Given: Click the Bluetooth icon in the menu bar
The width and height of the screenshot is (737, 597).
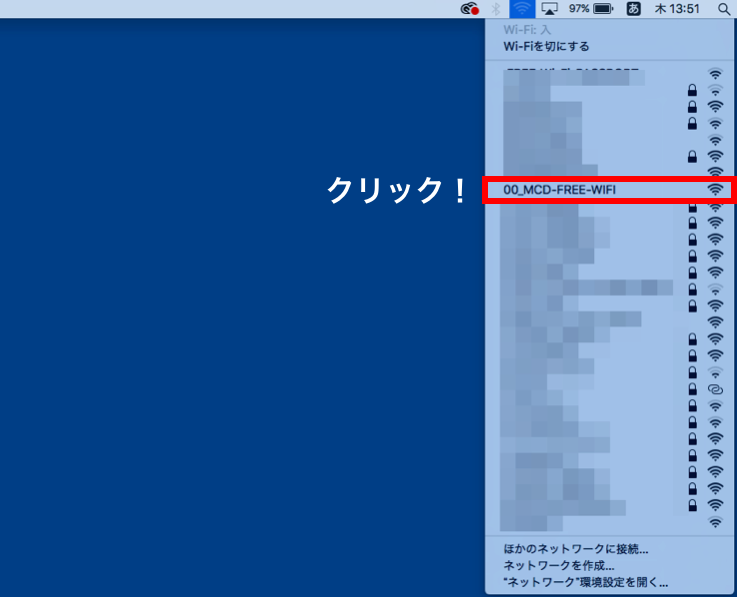Looking at the screenshot, I should [495, 9].
